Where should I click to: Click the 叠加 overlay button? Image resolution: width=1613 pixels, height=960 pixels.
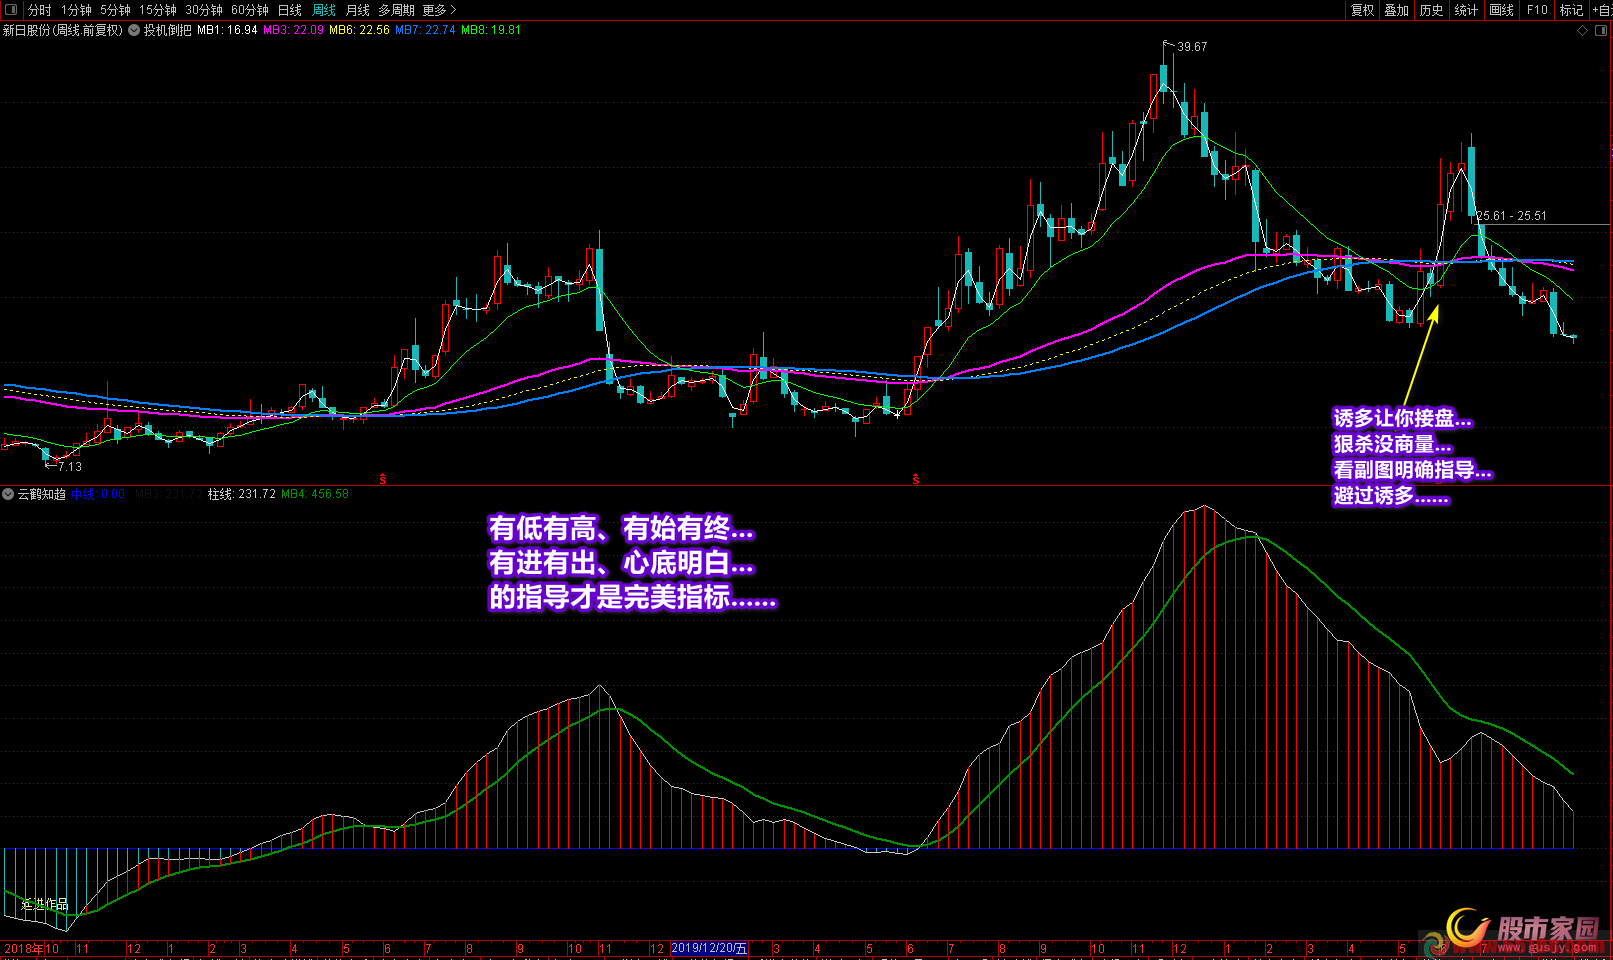point(1396,10)
